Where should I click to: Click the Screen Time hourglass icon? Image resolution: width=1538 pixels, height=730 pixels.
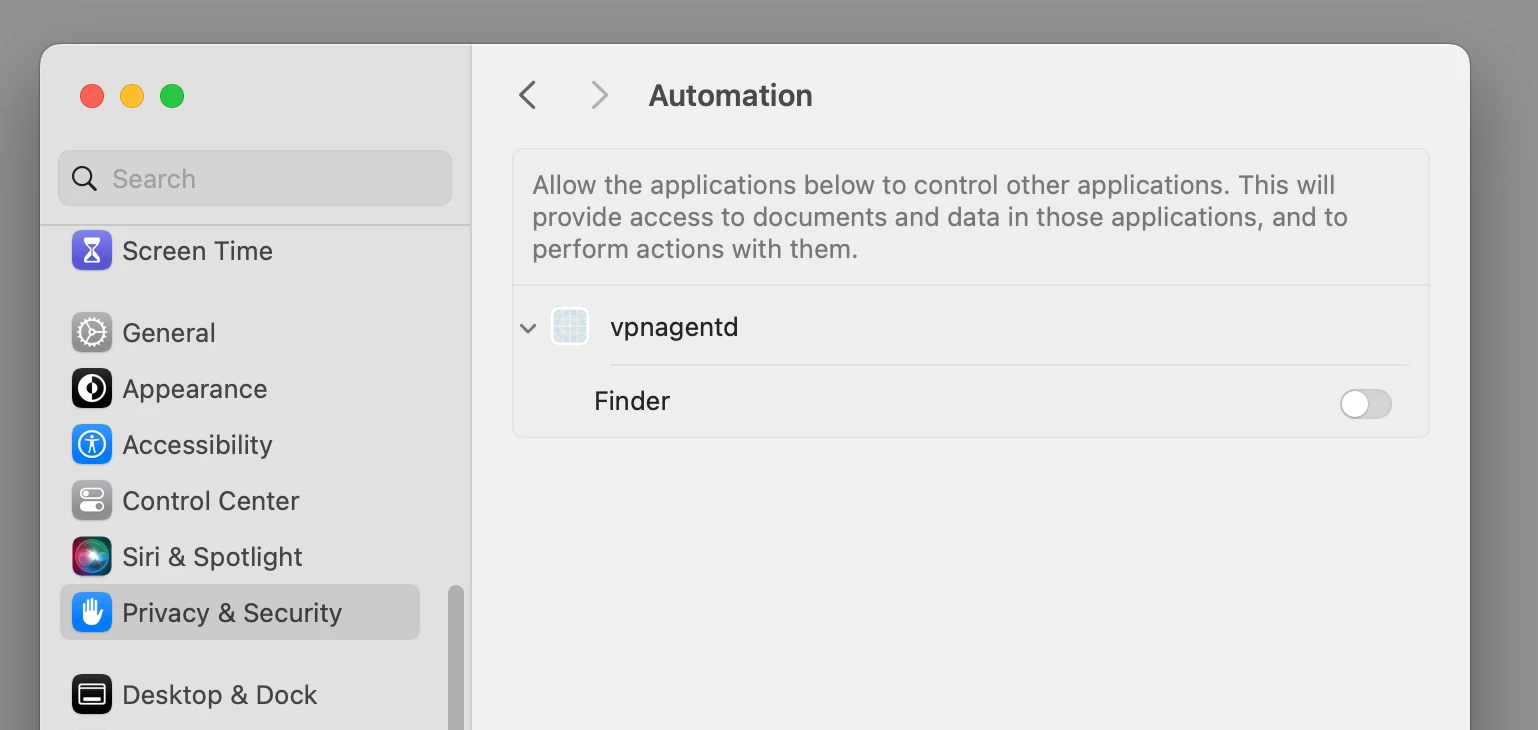tap(92, 250)
